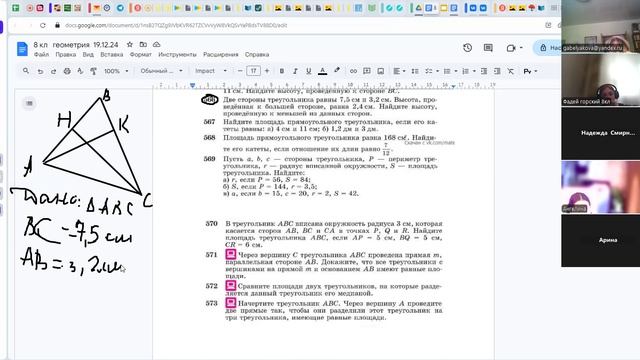Viewport: 640px width, 360px height.
Task: Open the Обычный paragraph style dropdown
Action: pos(161,71)
